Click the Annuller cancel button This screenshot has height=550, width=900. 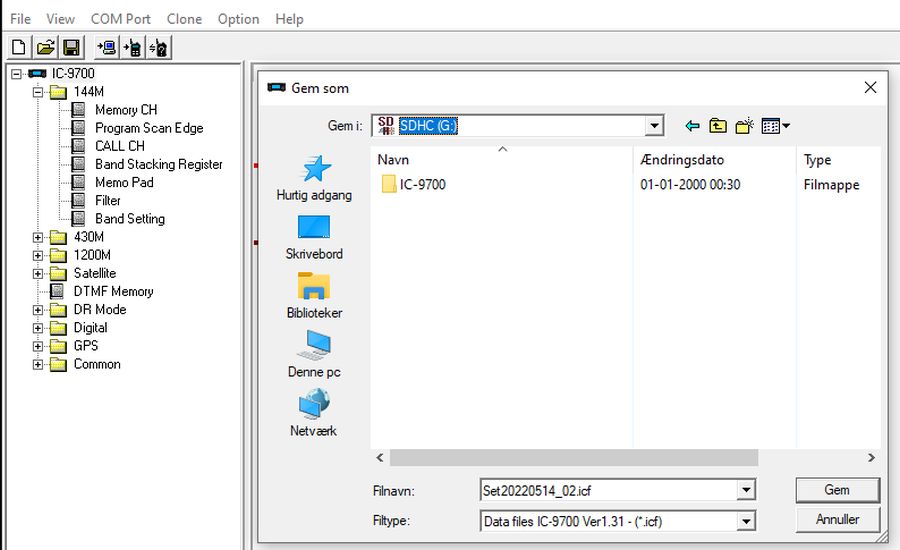[837, 520]
